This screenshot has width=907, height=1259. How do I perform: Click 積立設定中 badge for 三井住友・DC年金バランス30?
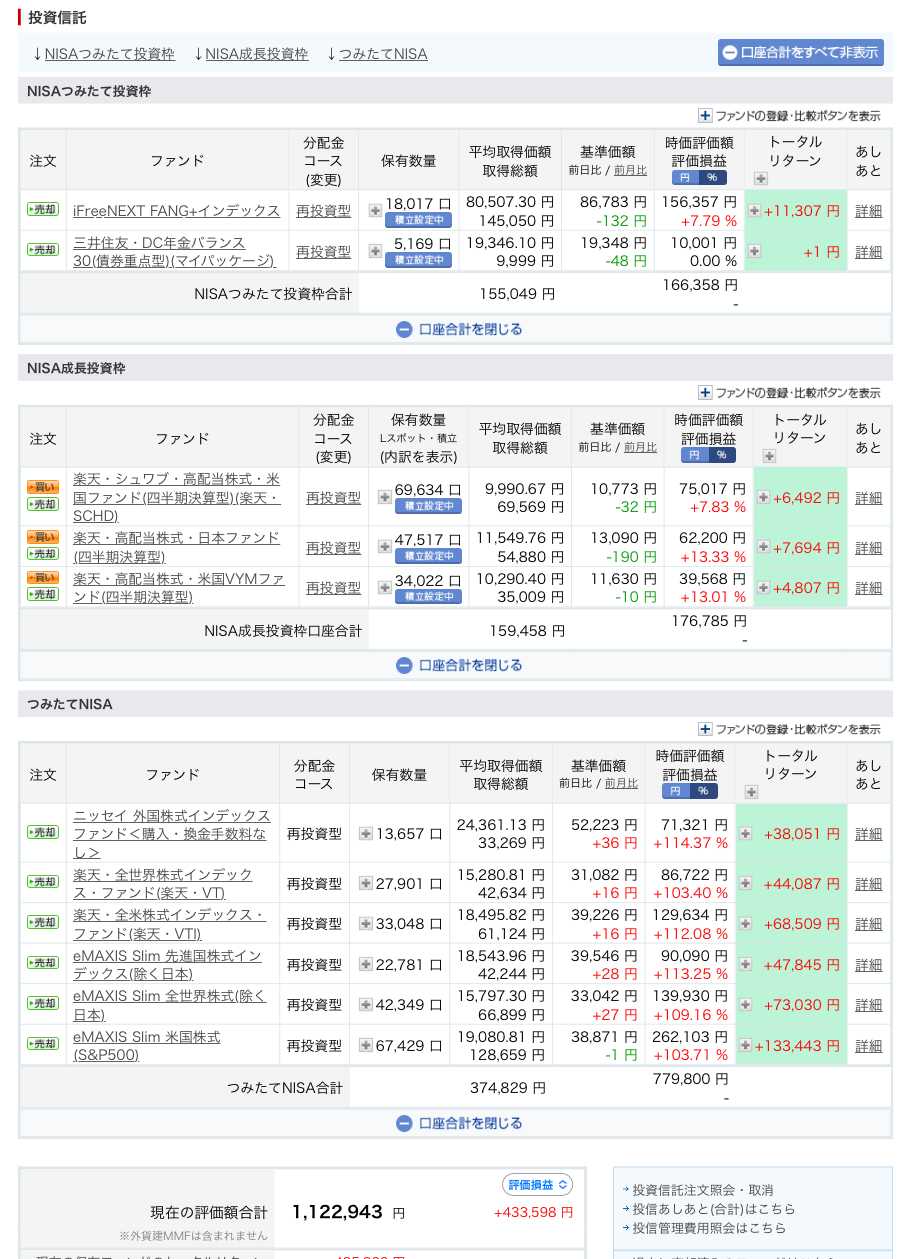click(418, 260)
